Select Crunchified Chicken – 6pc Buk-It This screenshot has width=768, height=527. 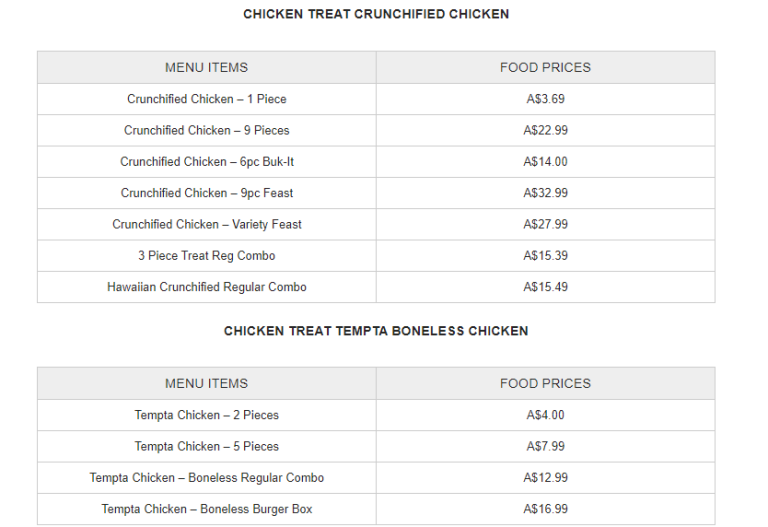[206, 162]
